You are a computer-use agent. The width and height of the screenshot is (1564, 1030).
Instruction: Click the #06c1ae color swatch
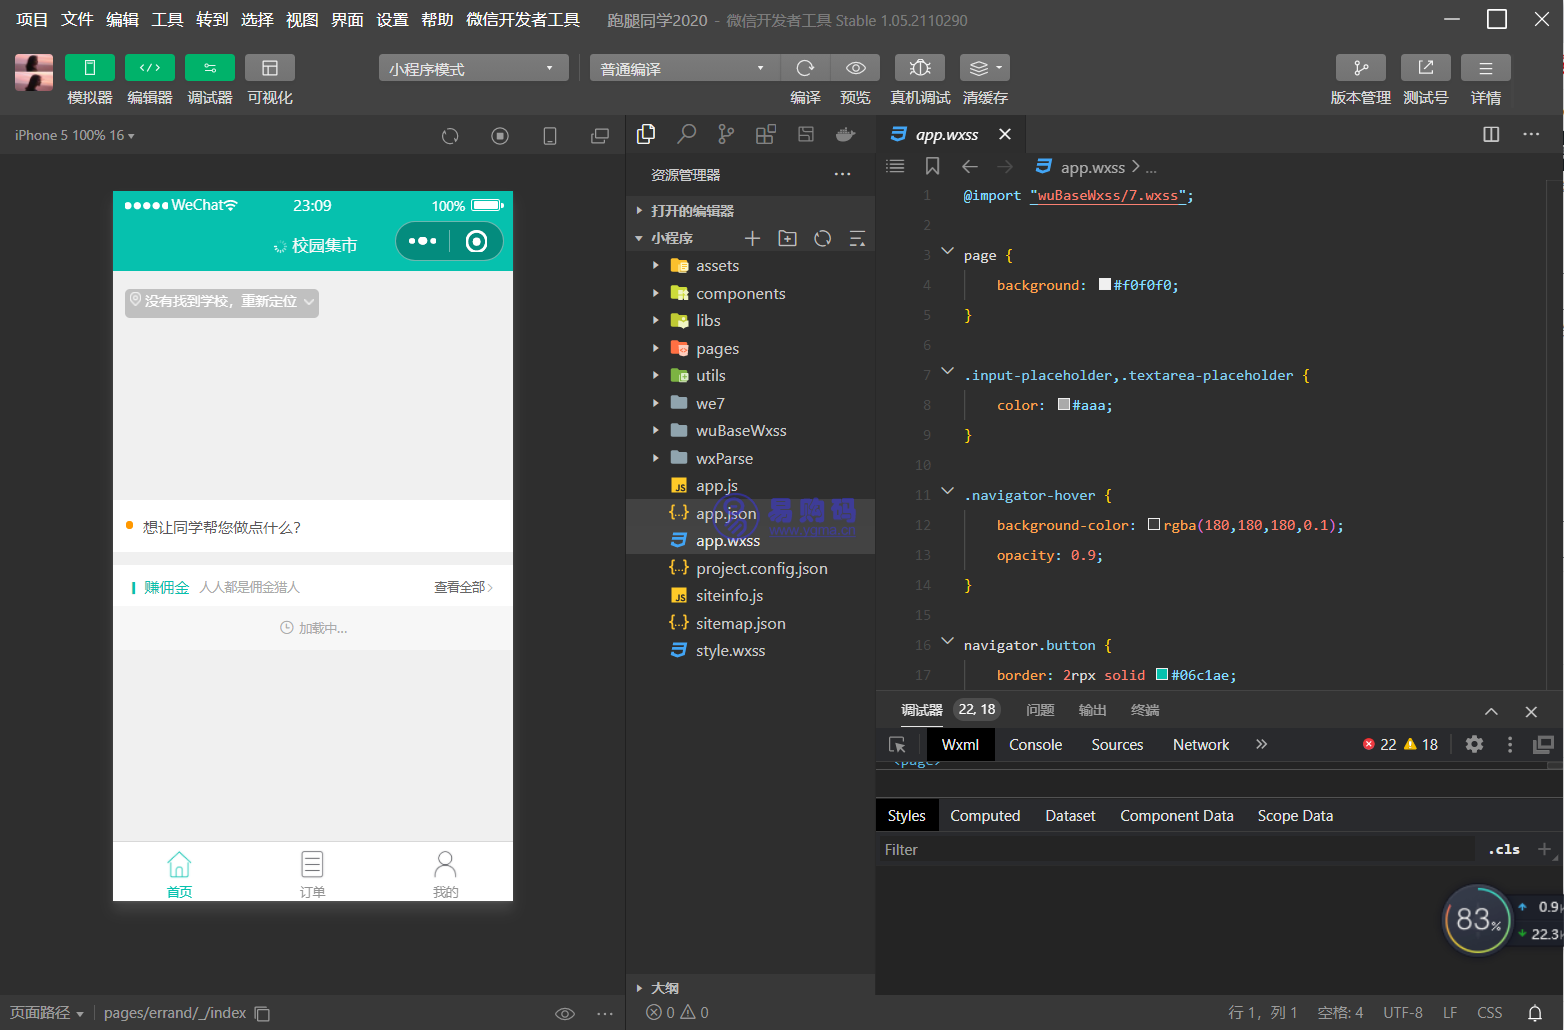[x=1162, y=675]
